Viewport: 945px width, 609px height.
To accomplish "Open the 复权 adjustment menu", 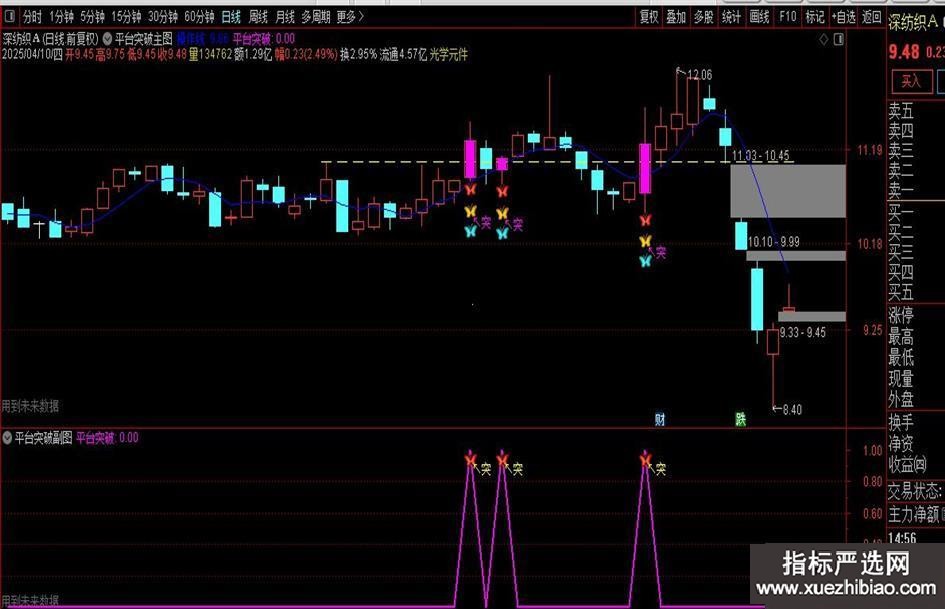I will [x=649, y=17].
